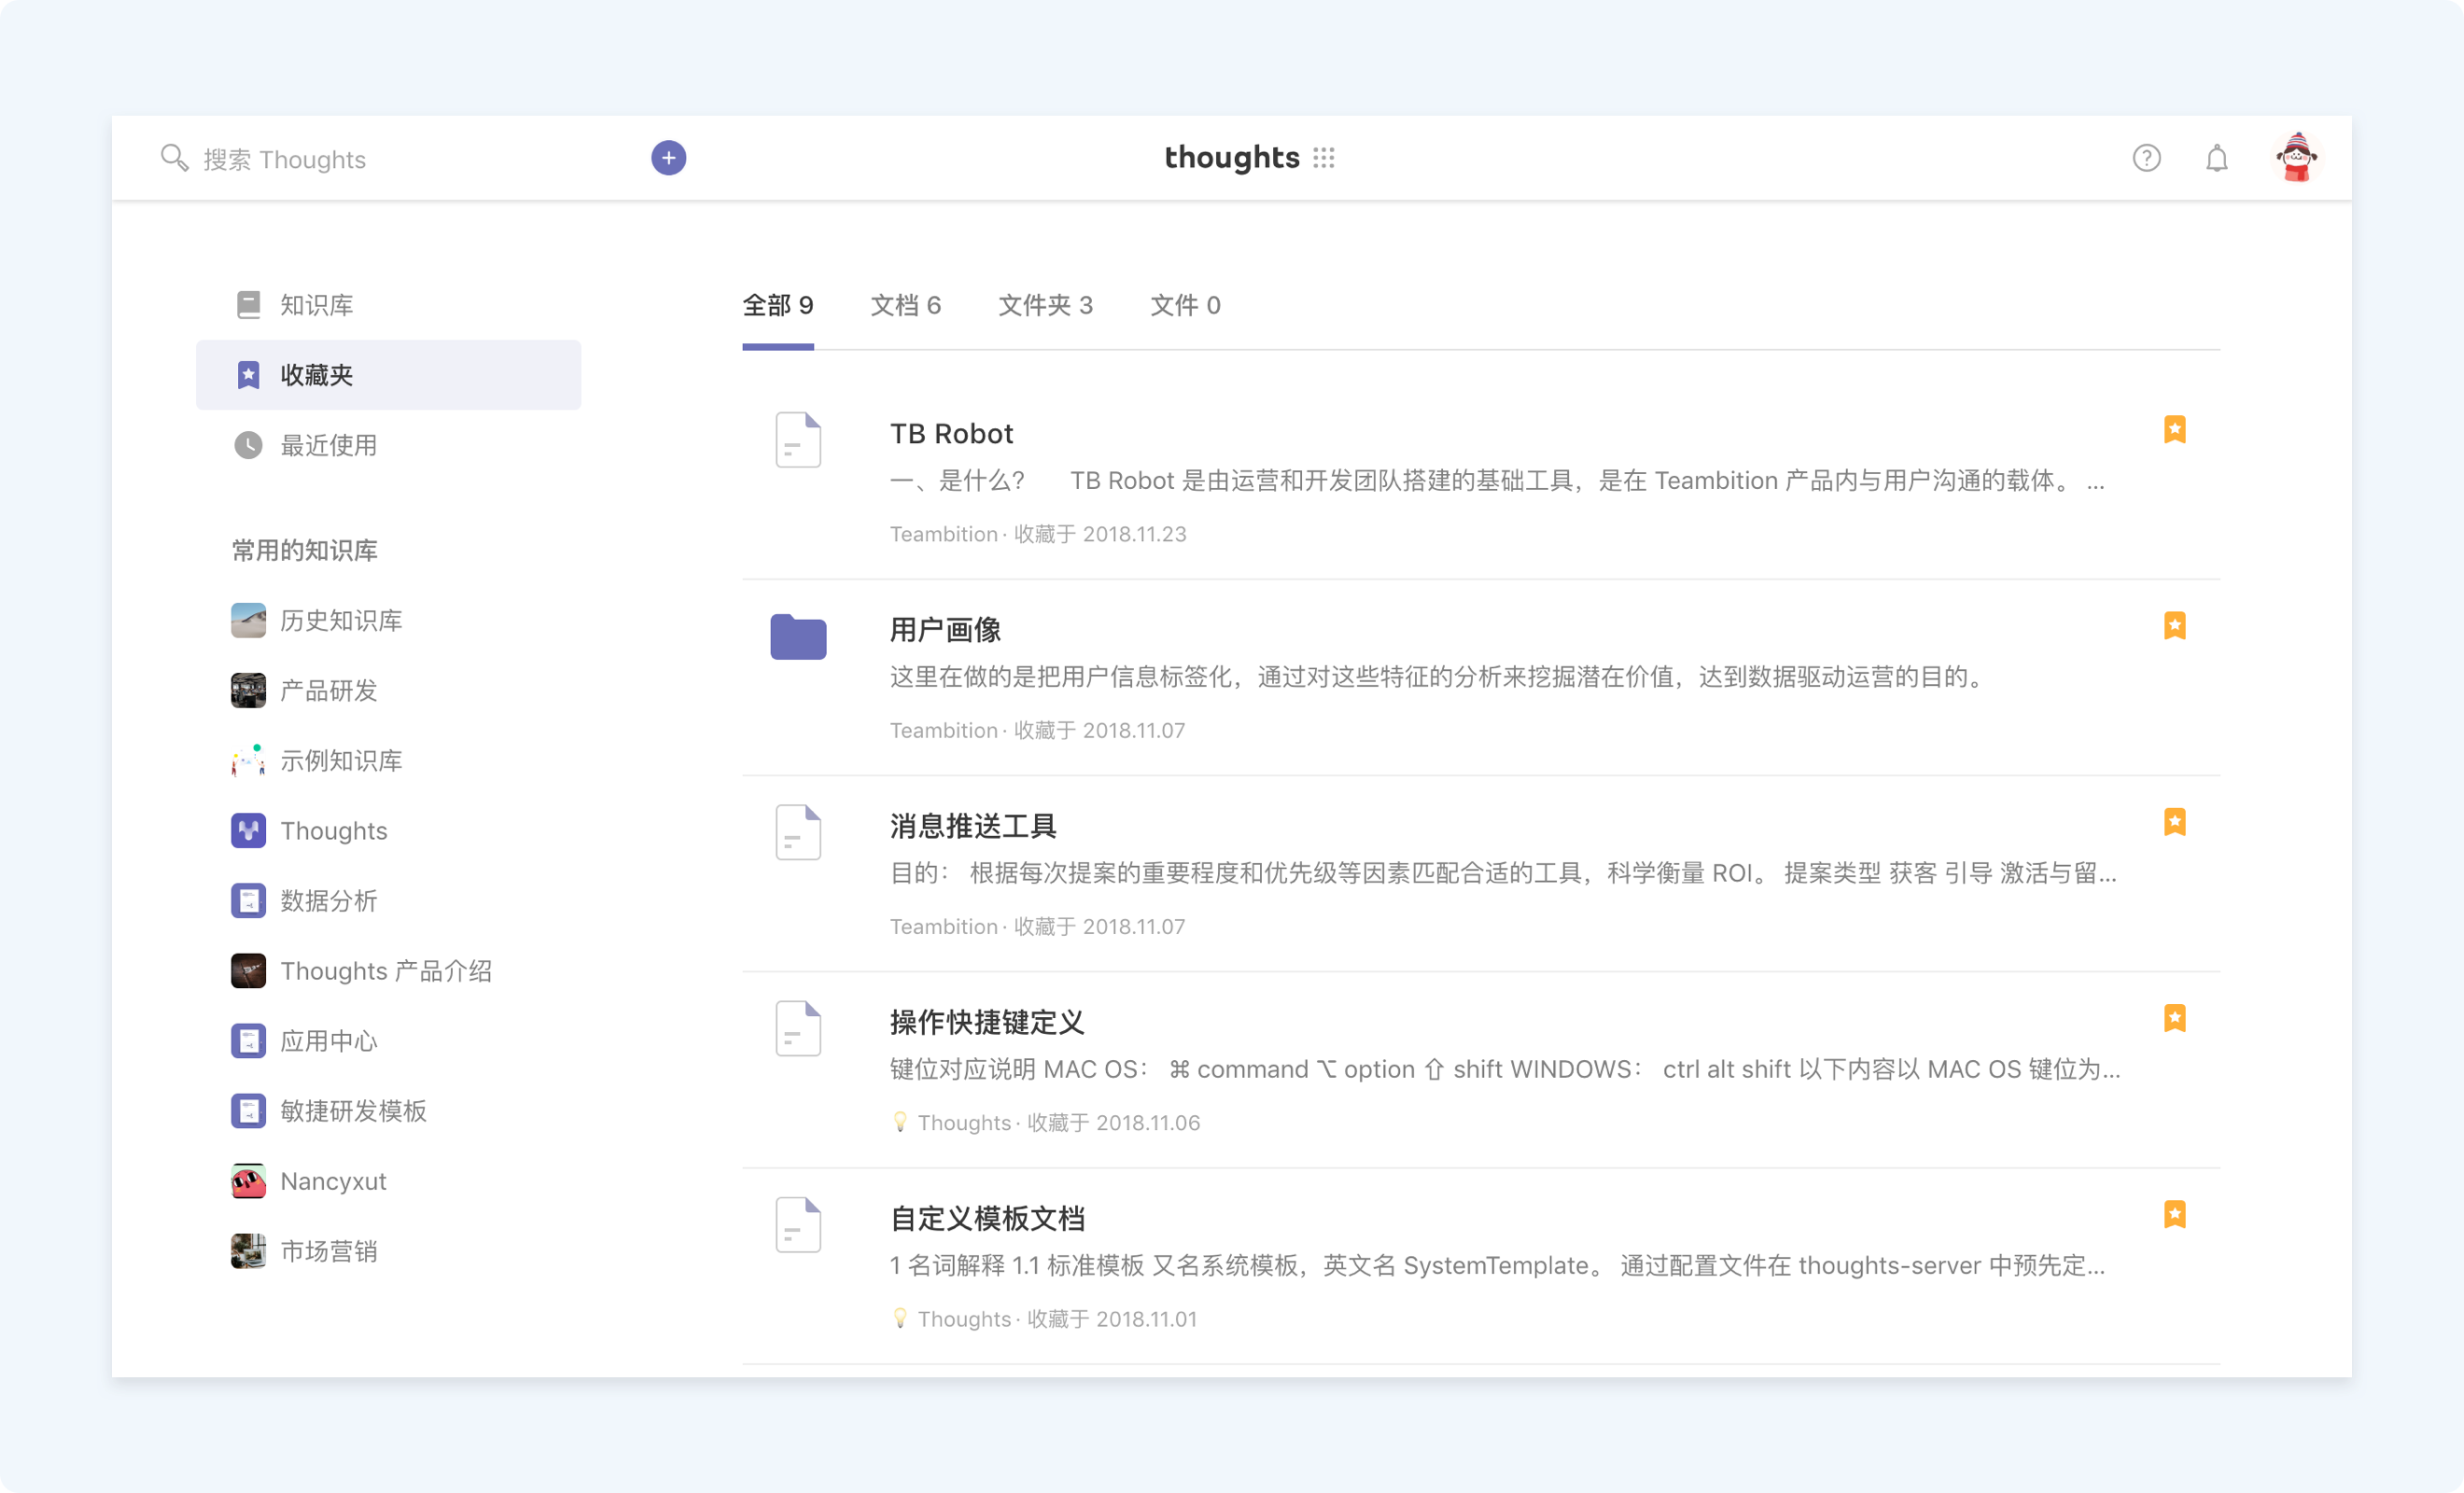Click the search magnifier icon

click(x=174, y=158)
